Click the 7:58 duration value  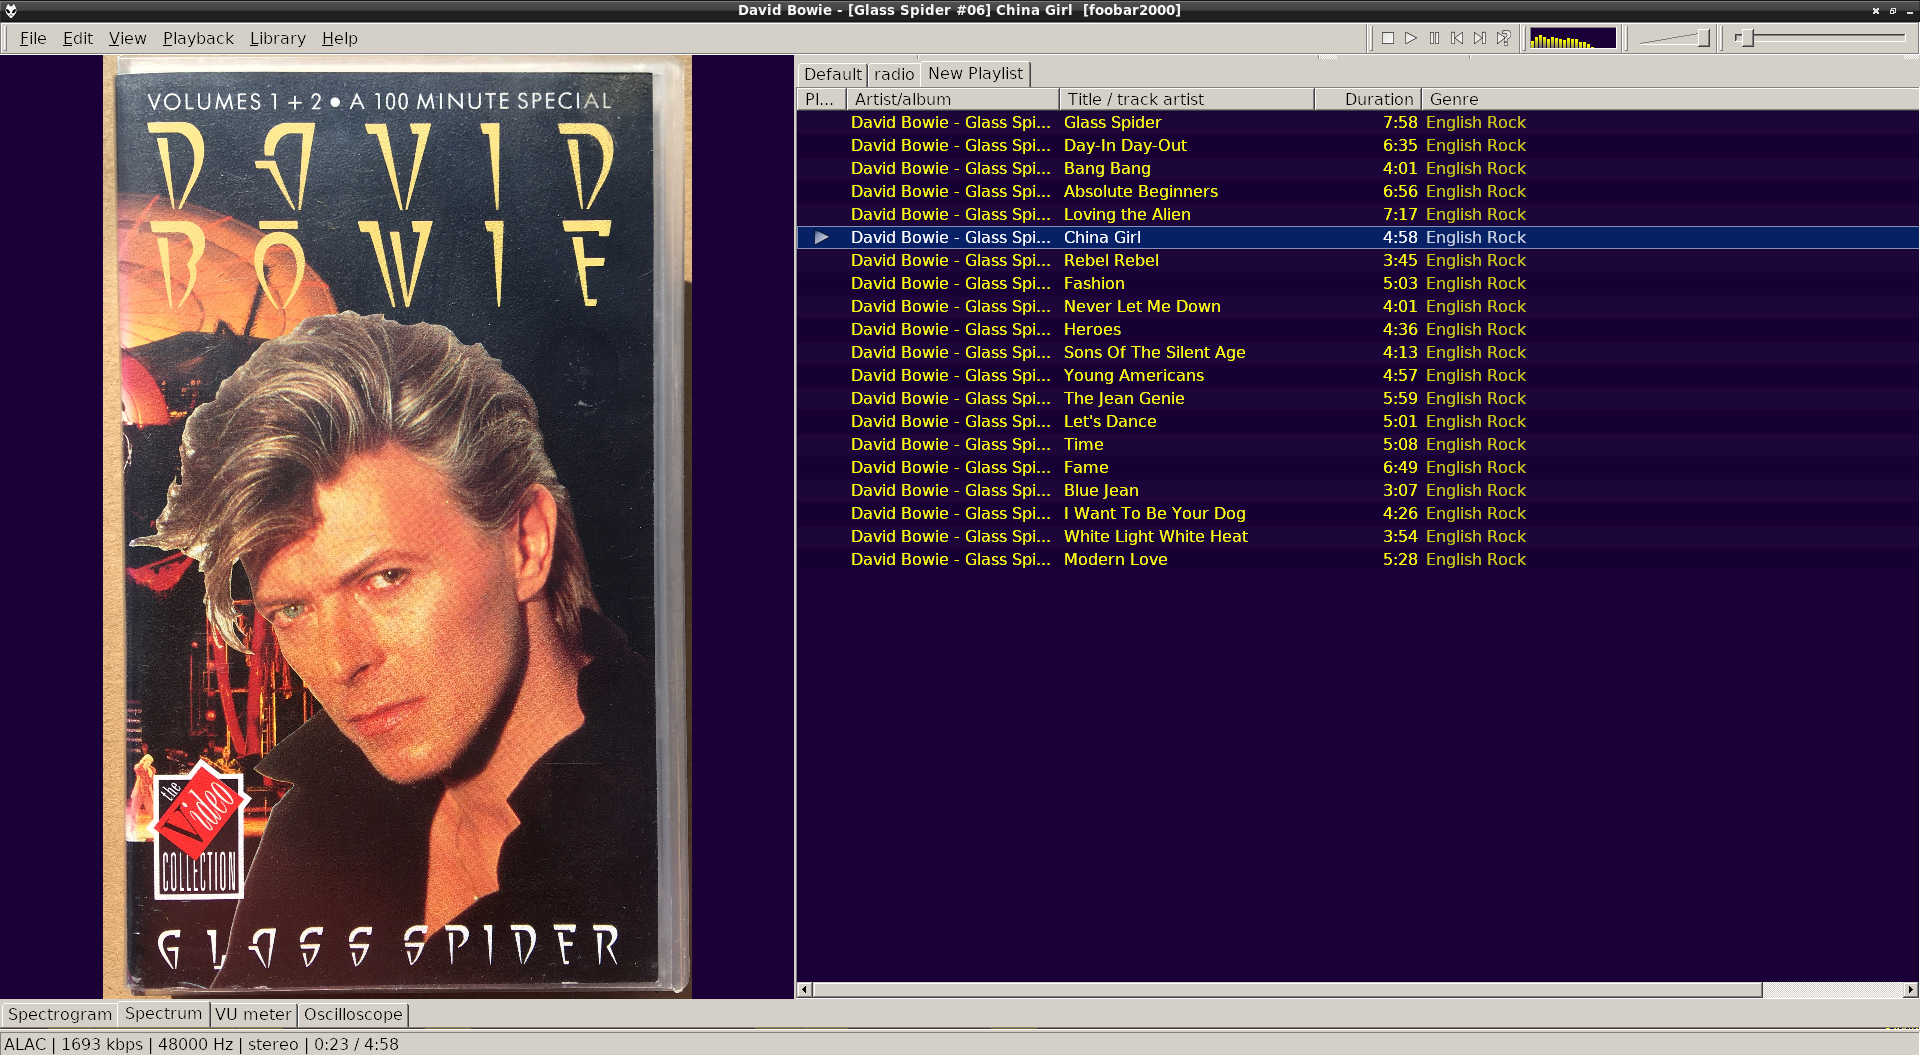point(1400,122)
